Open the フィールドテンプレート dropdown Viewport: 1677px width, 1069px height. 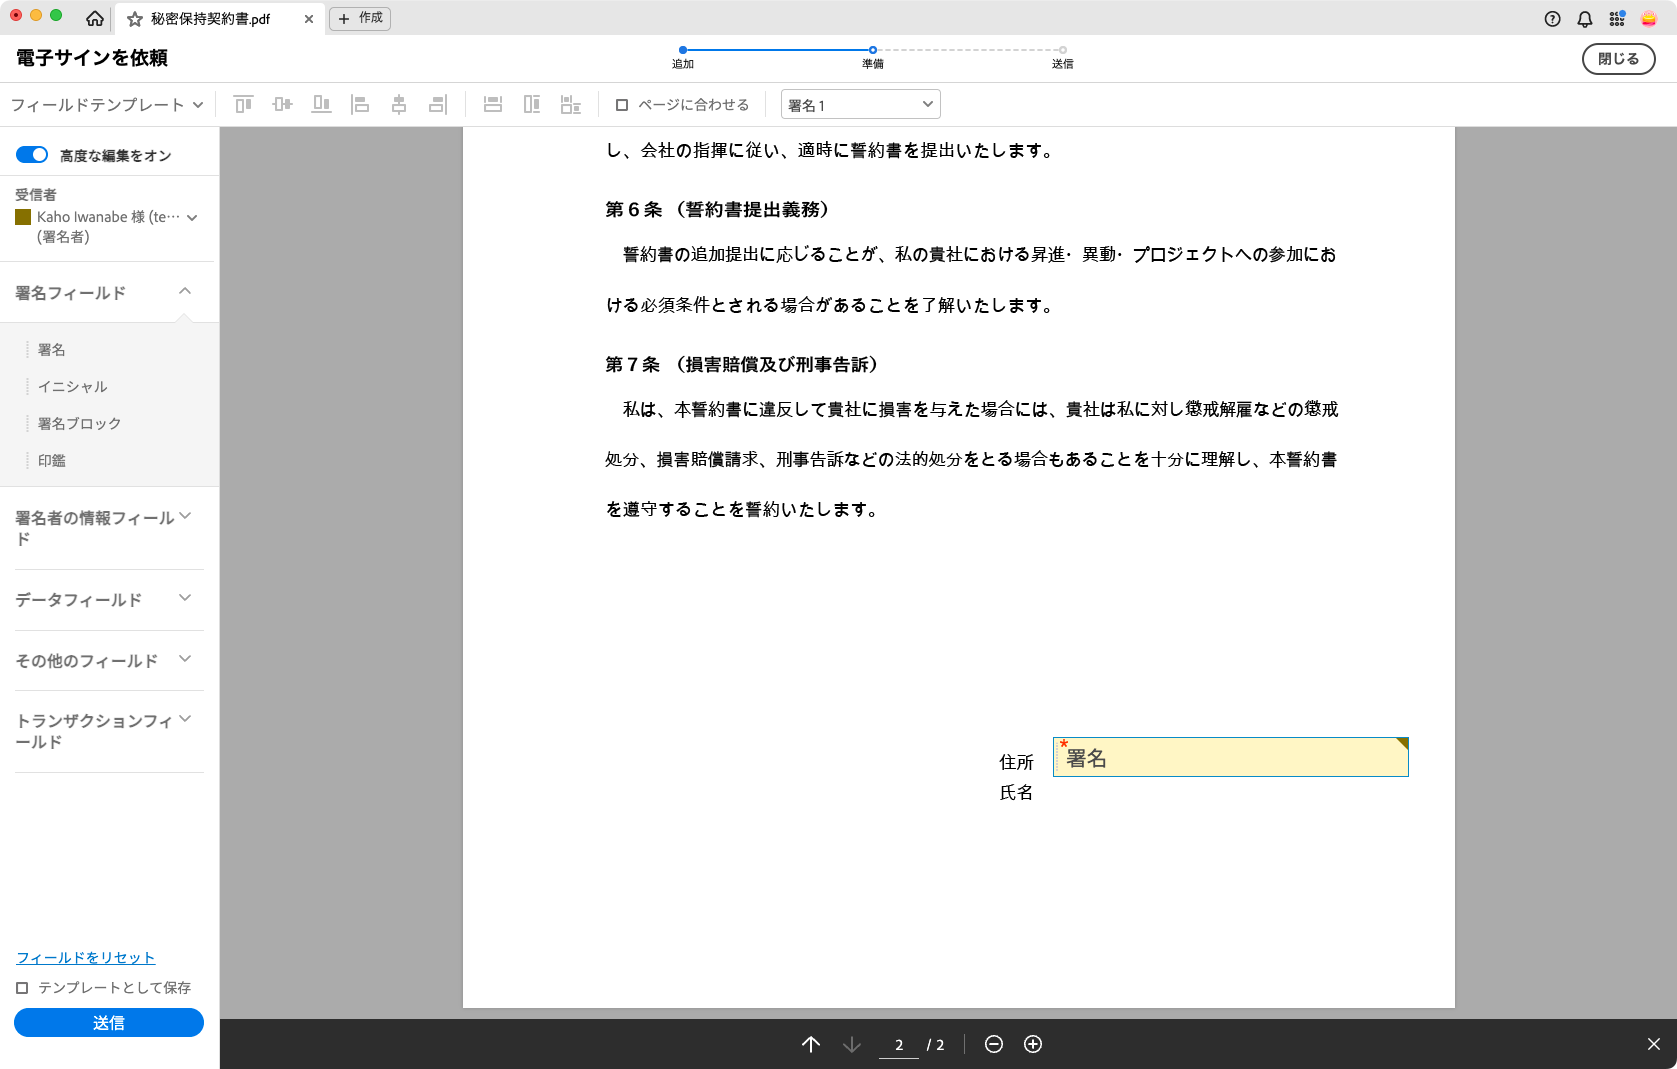click(107, 105)
